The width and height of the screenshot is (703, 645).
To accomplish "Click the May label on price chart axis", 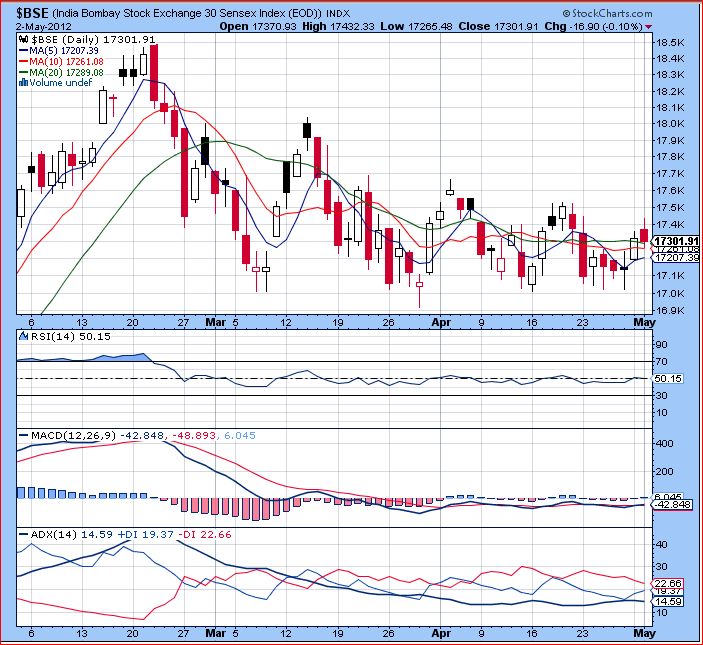I will click(644, 322).
